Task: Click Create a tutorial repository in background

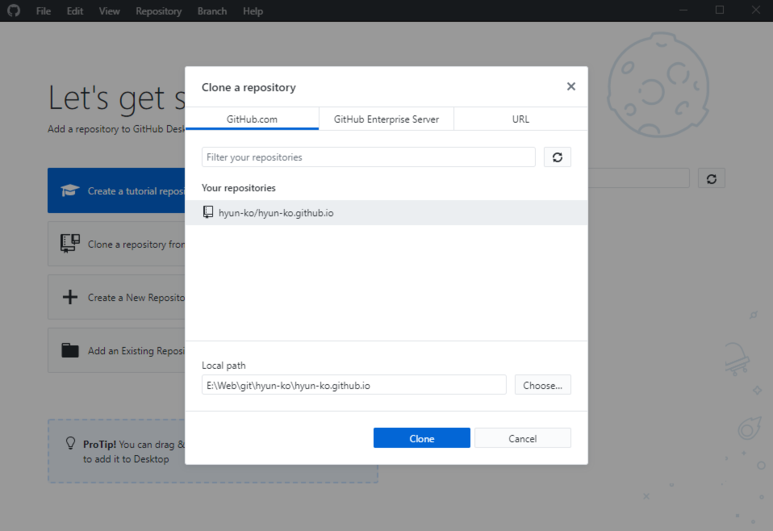Action: 116,190
